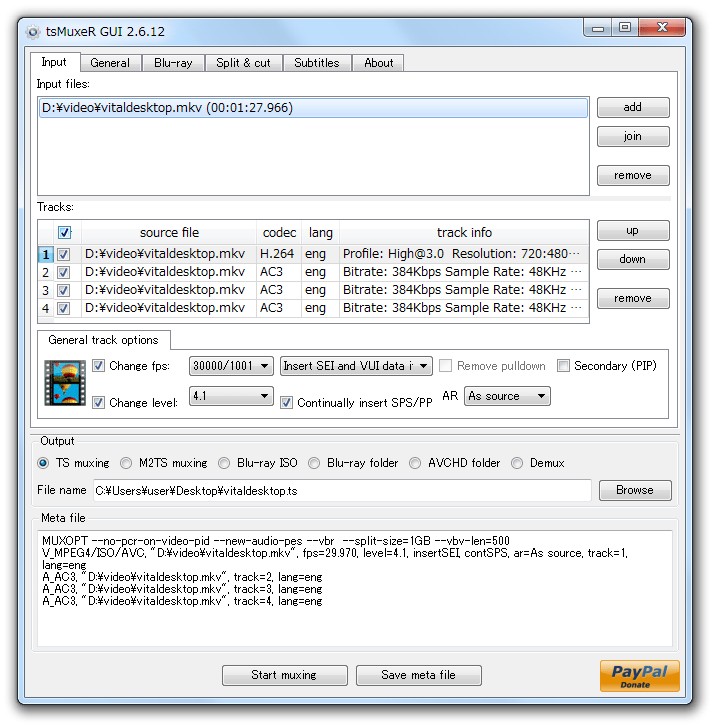This screenshot has width=715, height=728.
Task: Select the Demux output option
Action: coord(517,463)
